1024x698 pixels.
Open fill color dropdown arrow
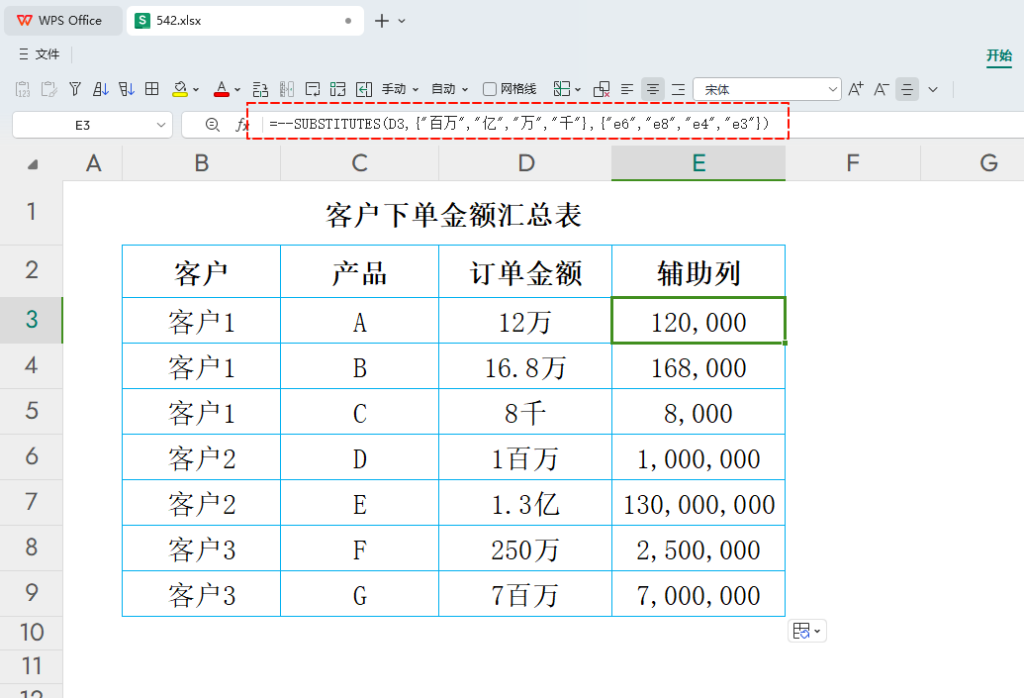[196, 89]
